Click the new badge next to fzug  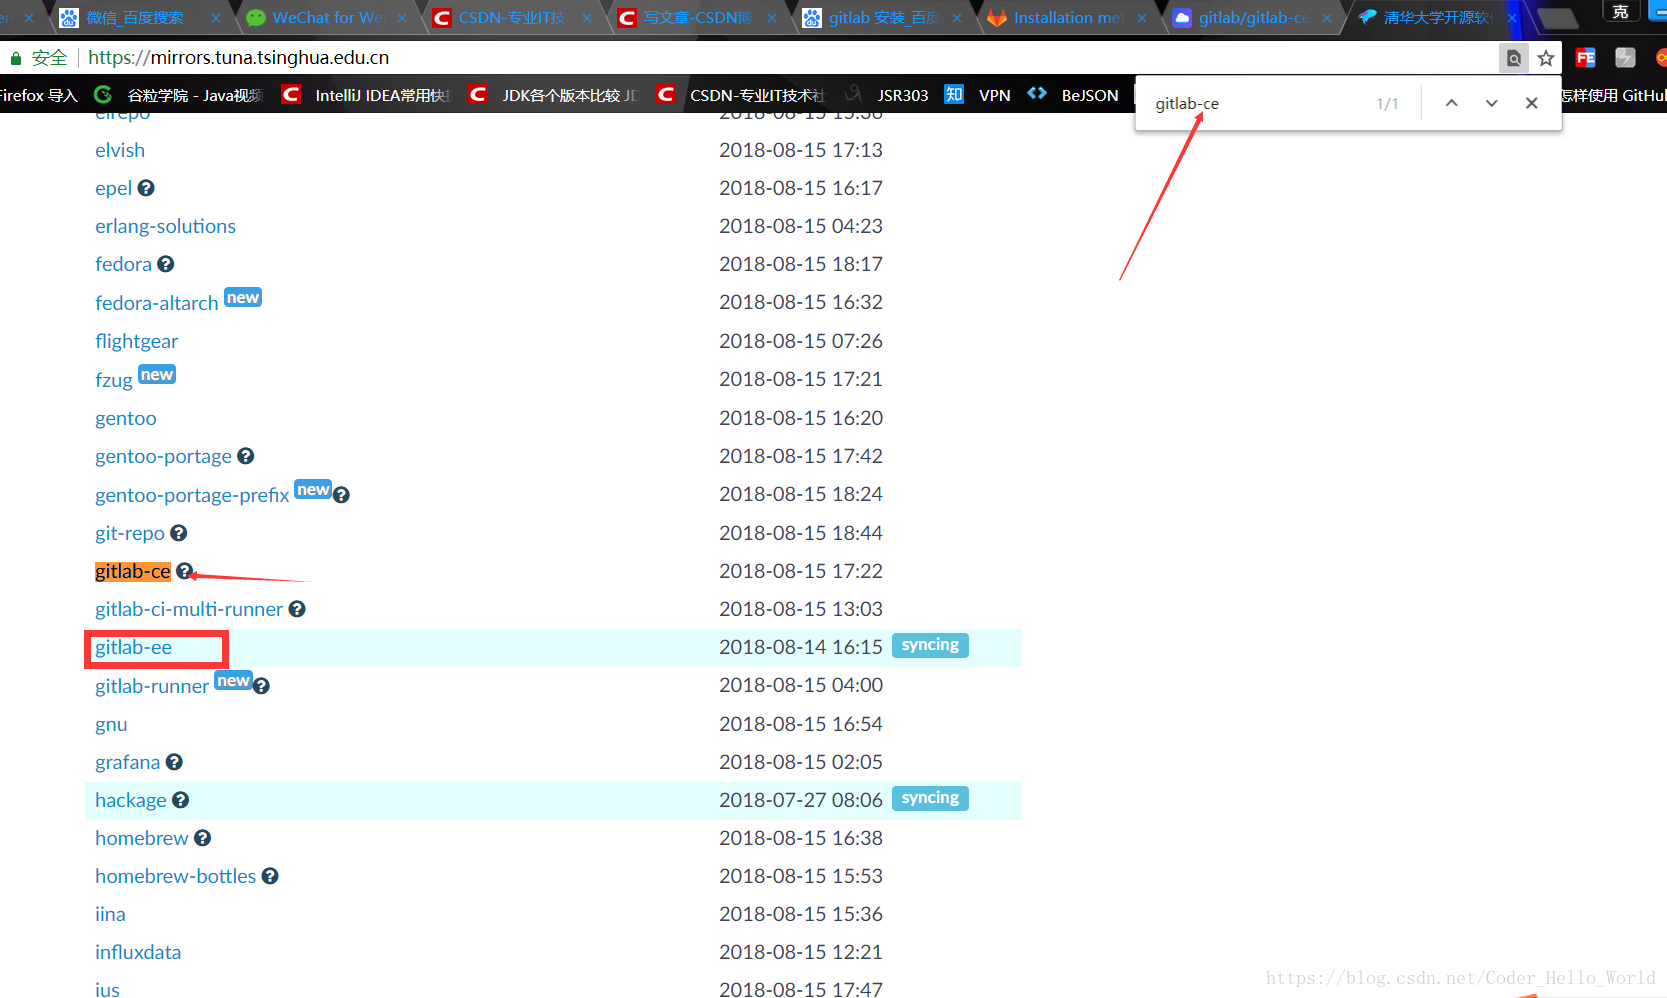tap(157, 375)
